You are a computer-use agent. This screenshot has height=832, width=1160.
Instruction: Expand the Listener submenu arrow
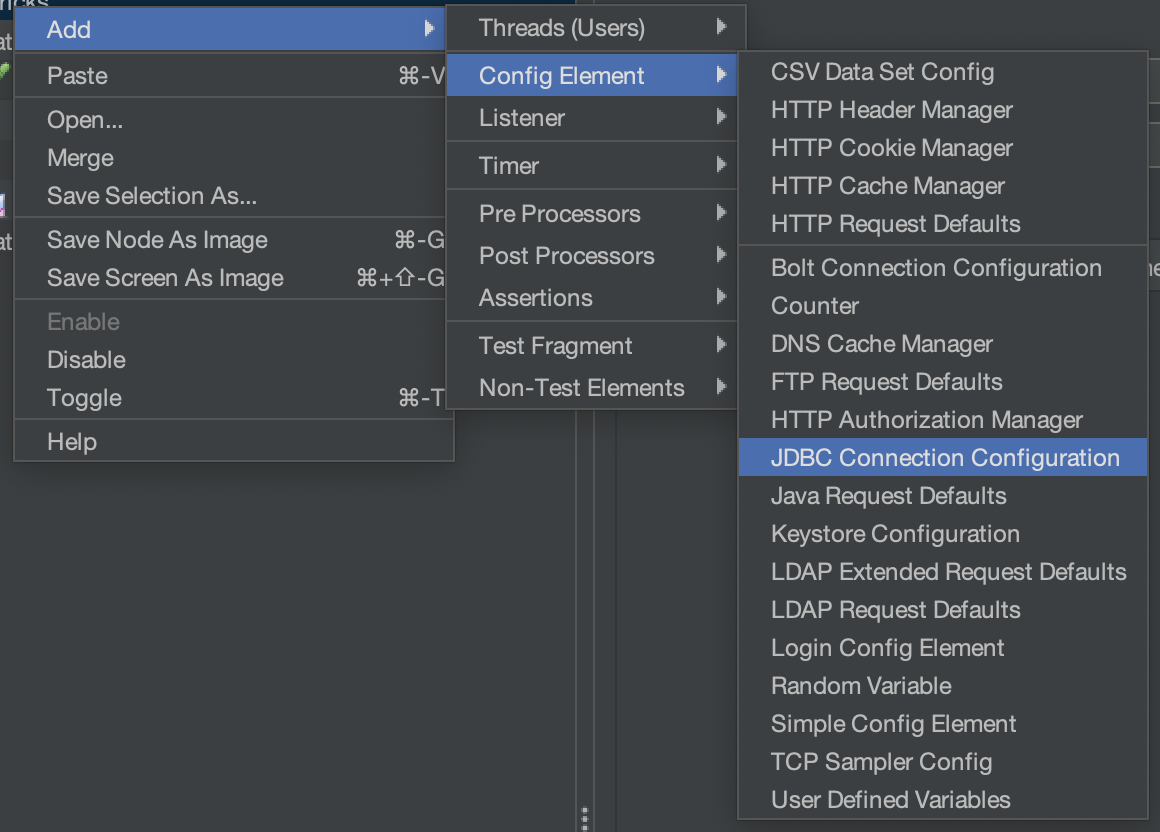721,117
